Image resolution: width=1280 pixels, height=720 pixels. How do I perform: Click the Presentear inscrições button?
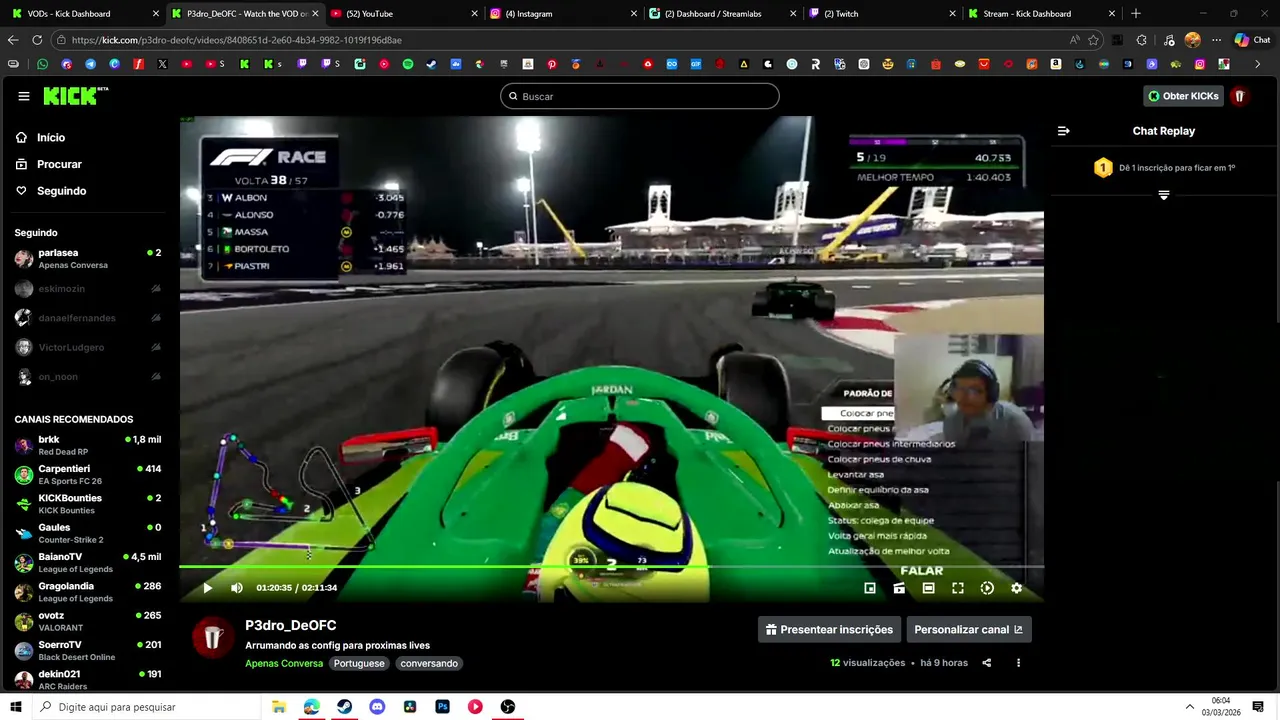pyautogui.click(x=829, y=630)
